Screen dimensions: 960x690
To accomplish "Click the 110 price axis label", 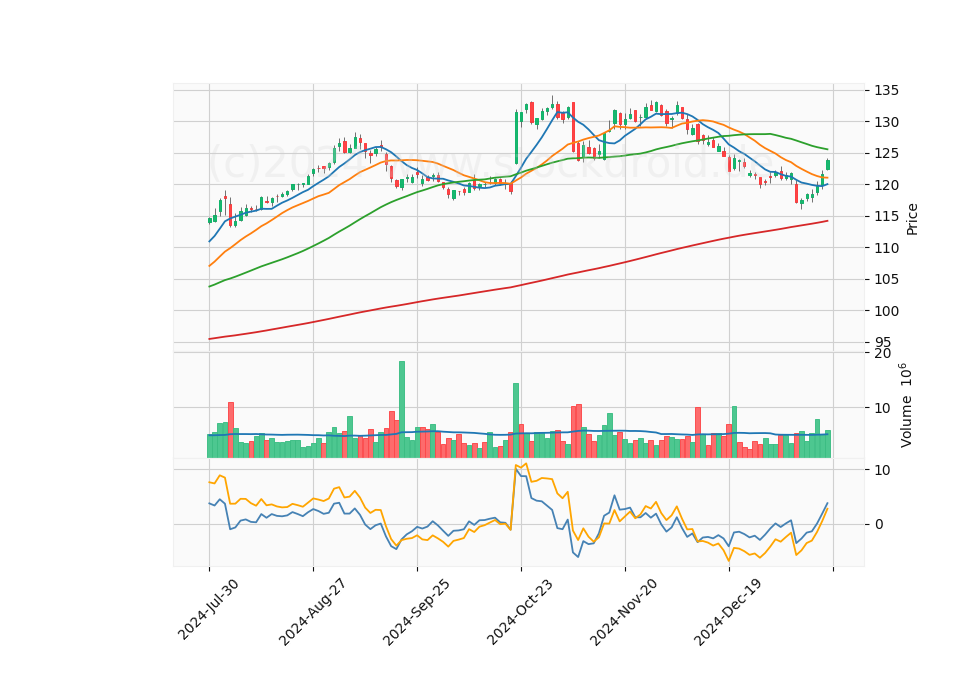I will tap(886, 248).
